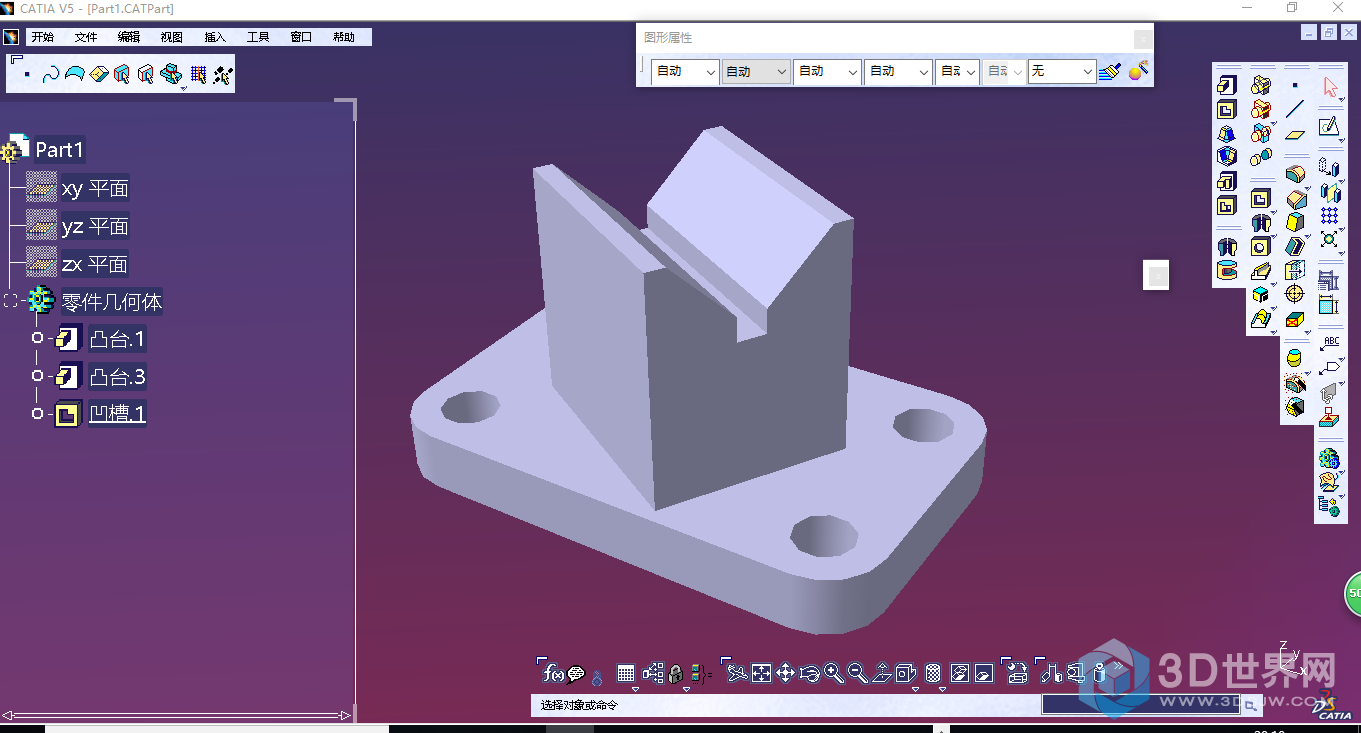Open the 帮助 menu
Screen dimensions: 1361x733
344,37
